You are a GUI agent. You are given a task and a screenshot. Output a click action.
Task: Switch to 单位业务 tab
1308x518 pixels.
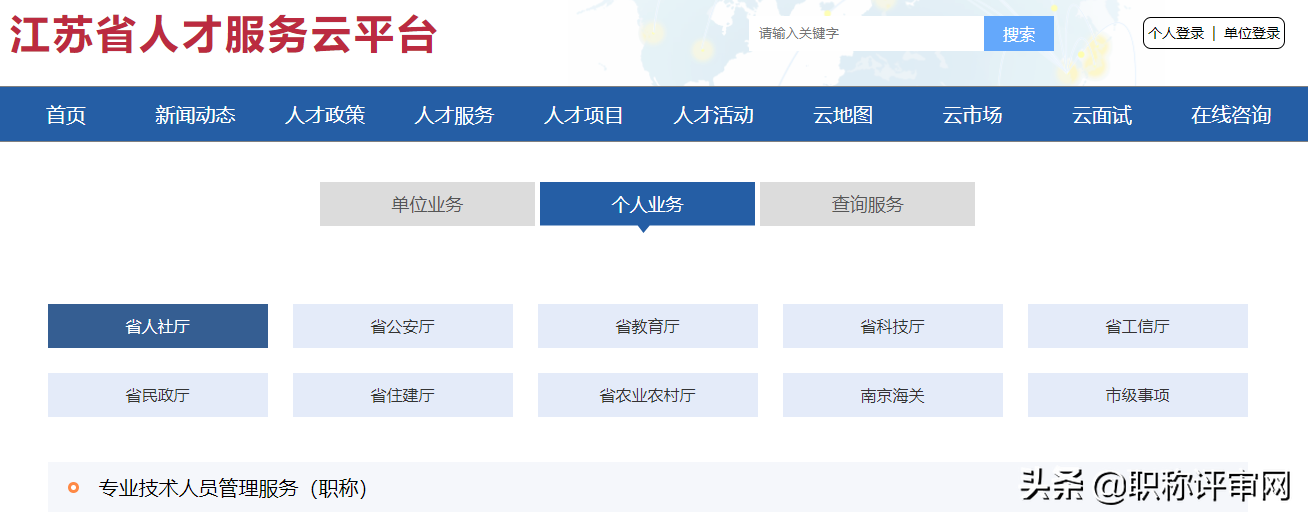tap(427, 204)
